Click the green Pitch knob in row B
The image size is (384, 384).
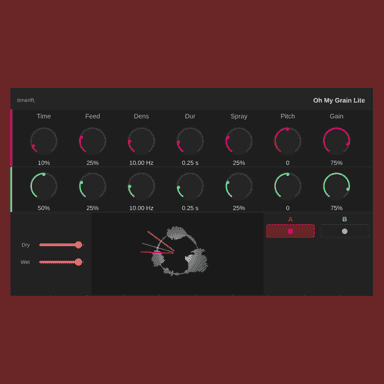click(x=287, y=186)
